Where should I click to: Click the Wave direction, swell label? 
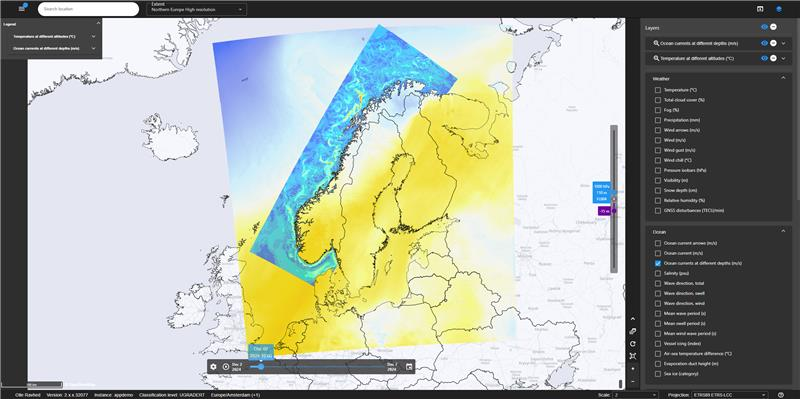[x=683, y=293]
